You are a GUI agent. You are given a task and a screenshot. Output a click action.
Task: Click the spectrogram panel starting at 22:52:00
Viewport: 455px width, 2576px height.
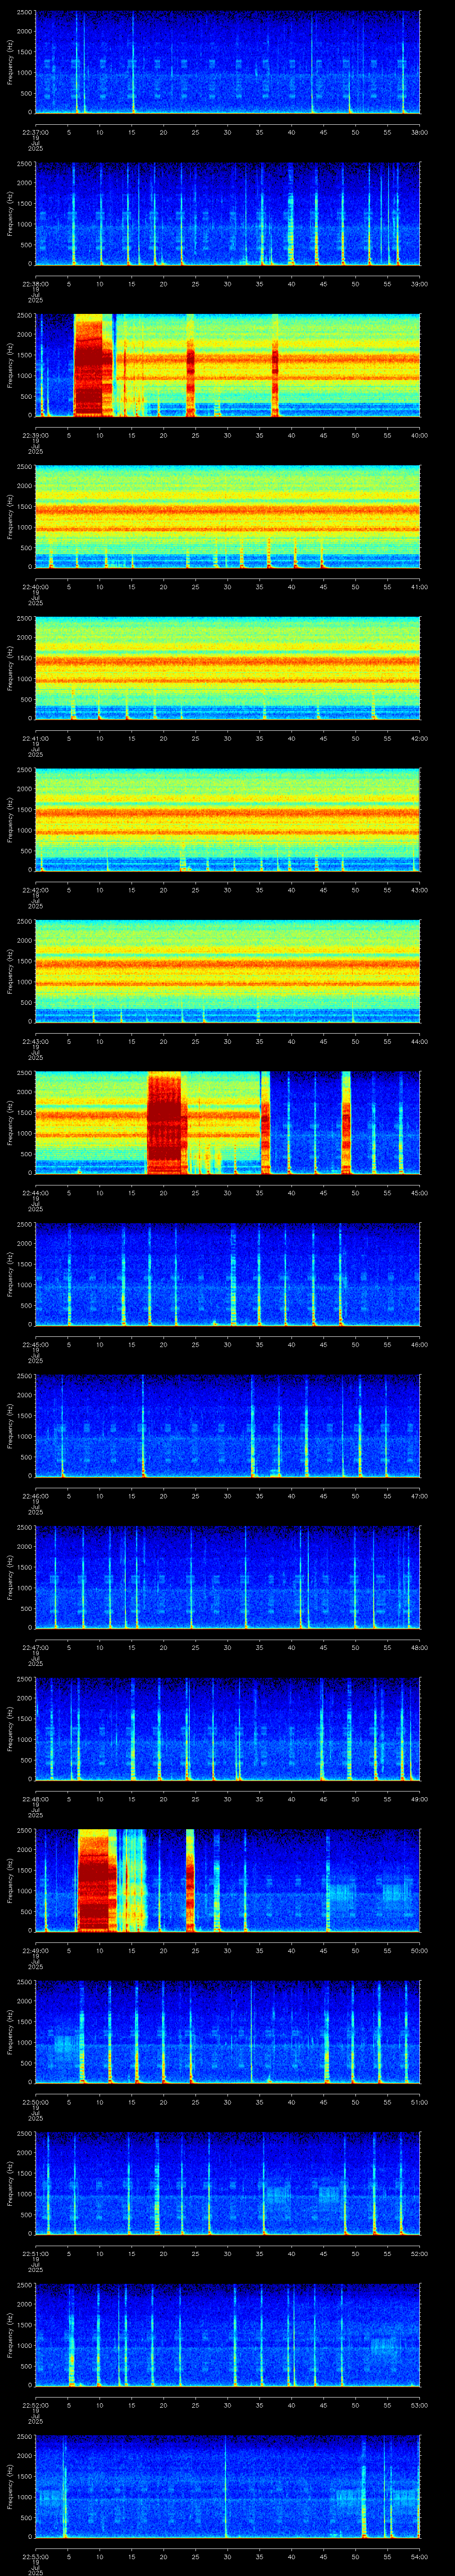[228, 2335]
